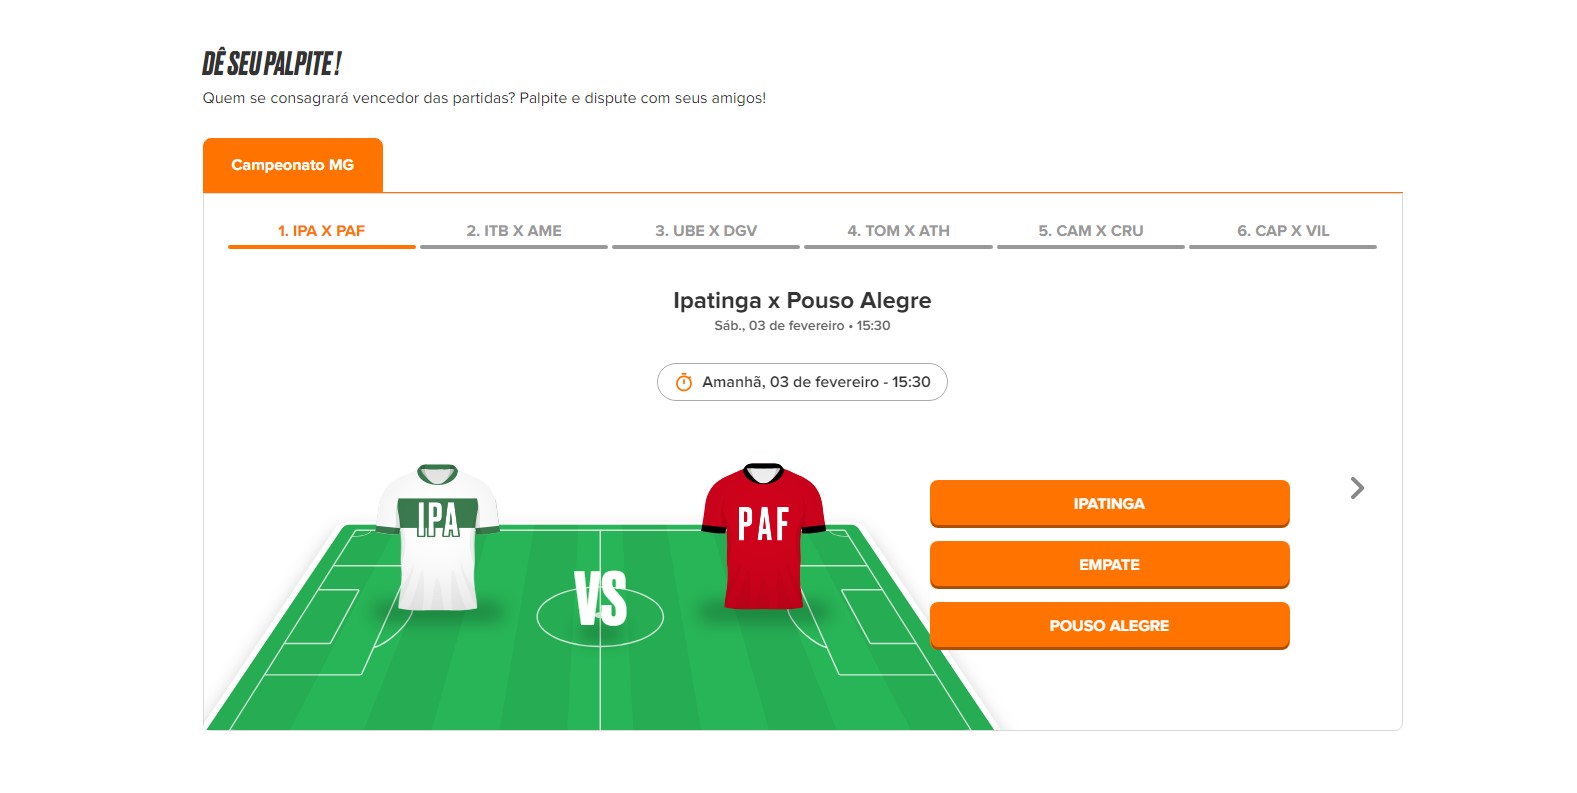Click the DÊ SEU PALPITE! heading
The height and width of the screenshot is (793, 1577).
(x=272, y=64)
